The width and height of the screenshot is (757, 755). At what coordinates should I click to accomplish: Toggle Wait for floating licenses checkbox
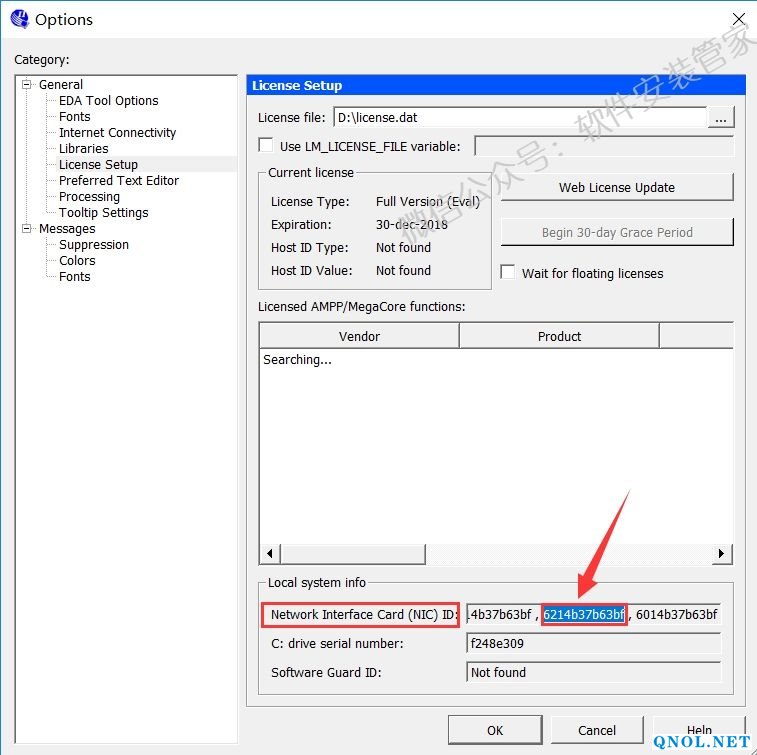pos(508,272)
